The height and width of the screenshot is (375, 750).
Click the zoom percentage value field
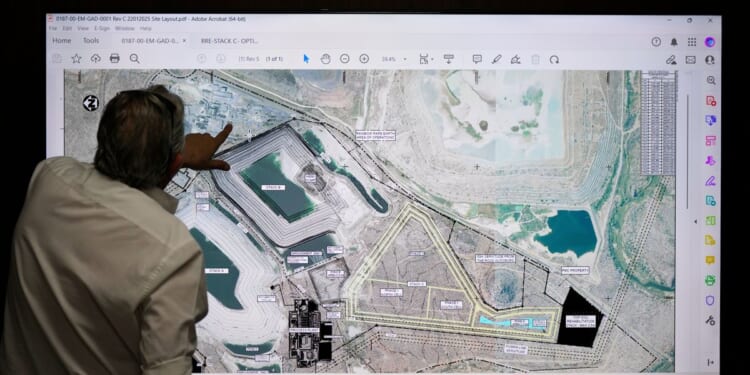tap(388, 59)
